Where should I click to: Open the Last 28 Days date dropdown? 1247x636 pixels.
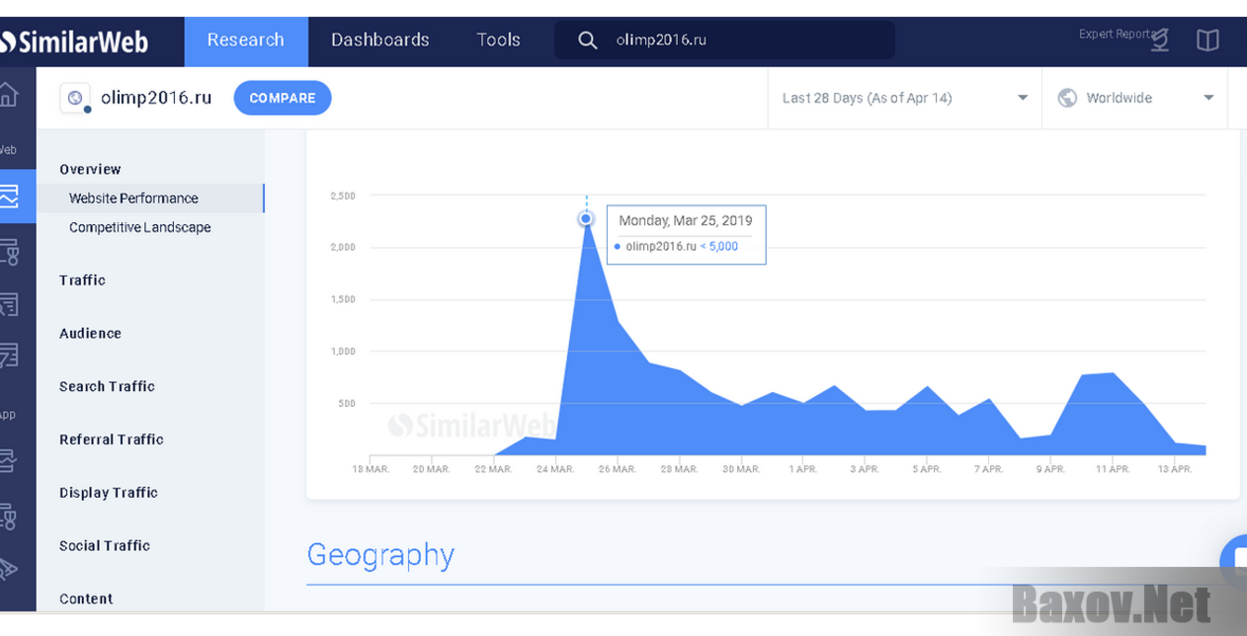[x=904, y=98]
